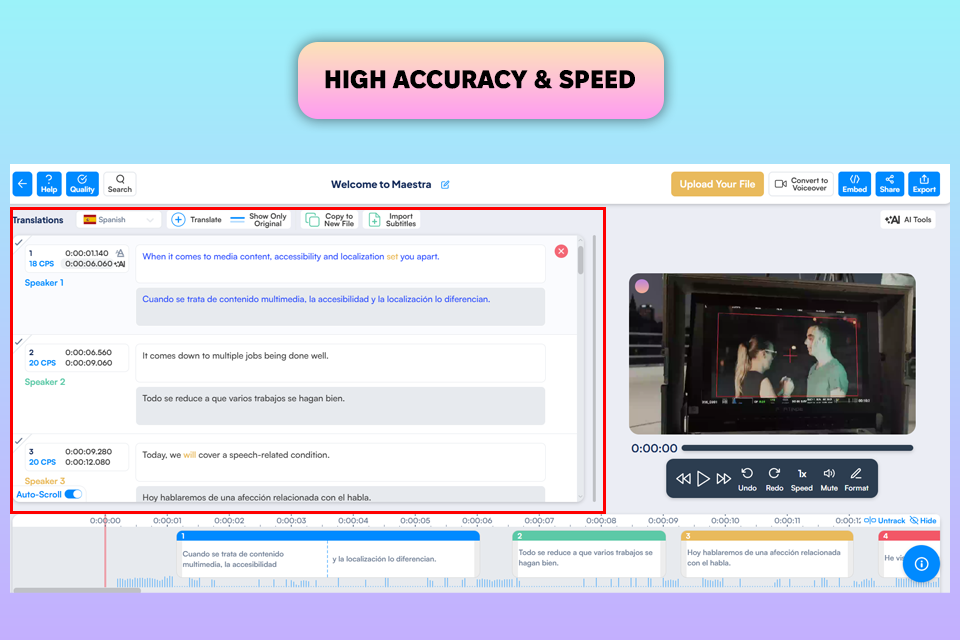Click the Redo button

[774, 479]
